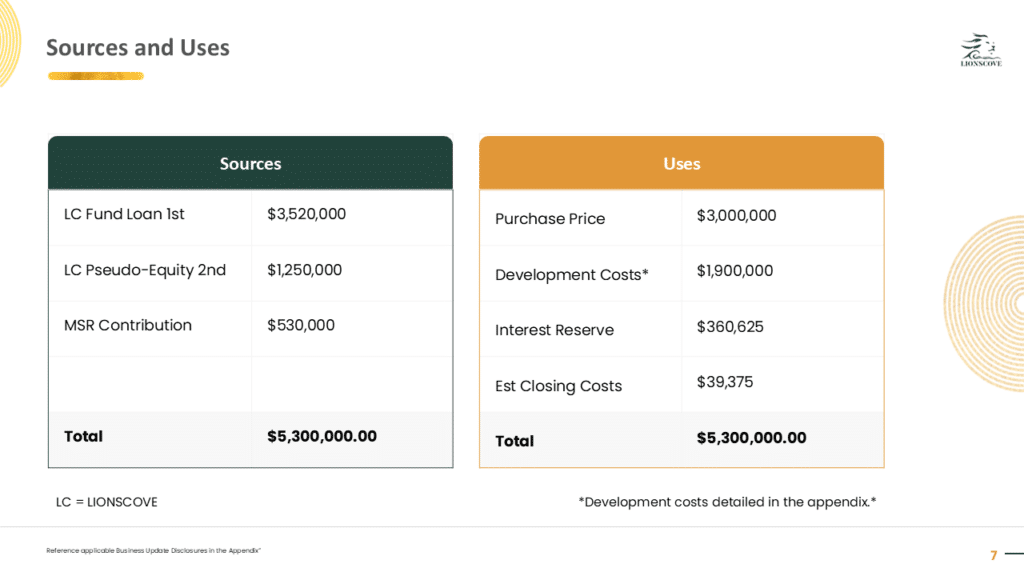Viewport: 1024px width, 576px height.
Task: Click the Development Costs* label
Action: pos(572,275)
